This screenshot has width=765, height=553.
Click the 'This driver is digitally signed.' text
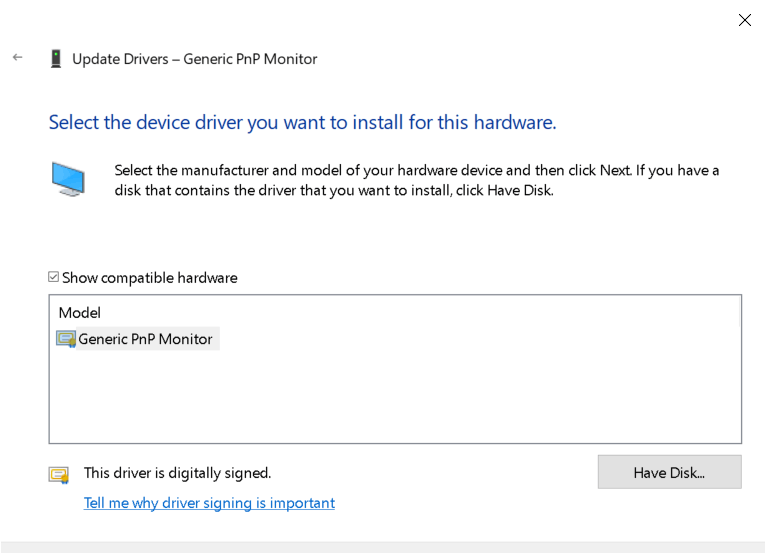pyautogui.click(x=177, y=473)
